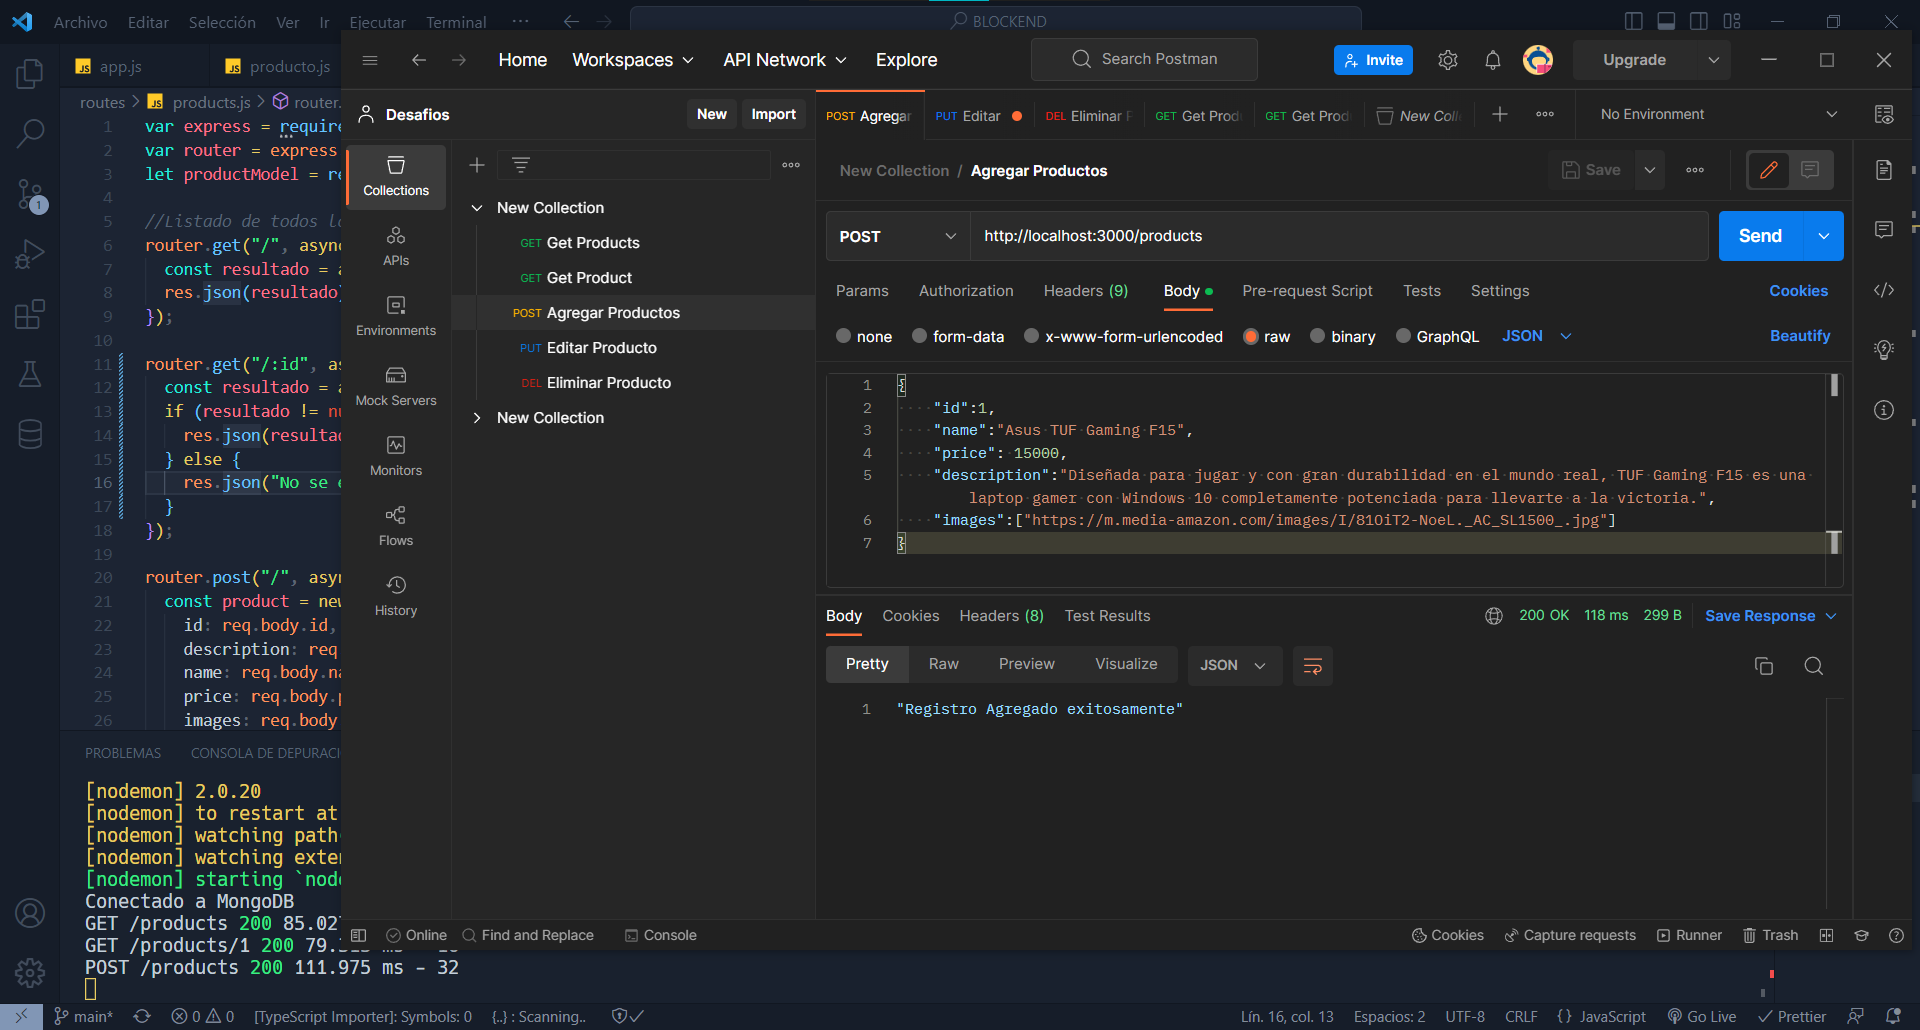Image resolution: width=1920 pixels, height=1030 pixels.
Task: Click Search Postman field
Action: click(x=1144, y=60)
